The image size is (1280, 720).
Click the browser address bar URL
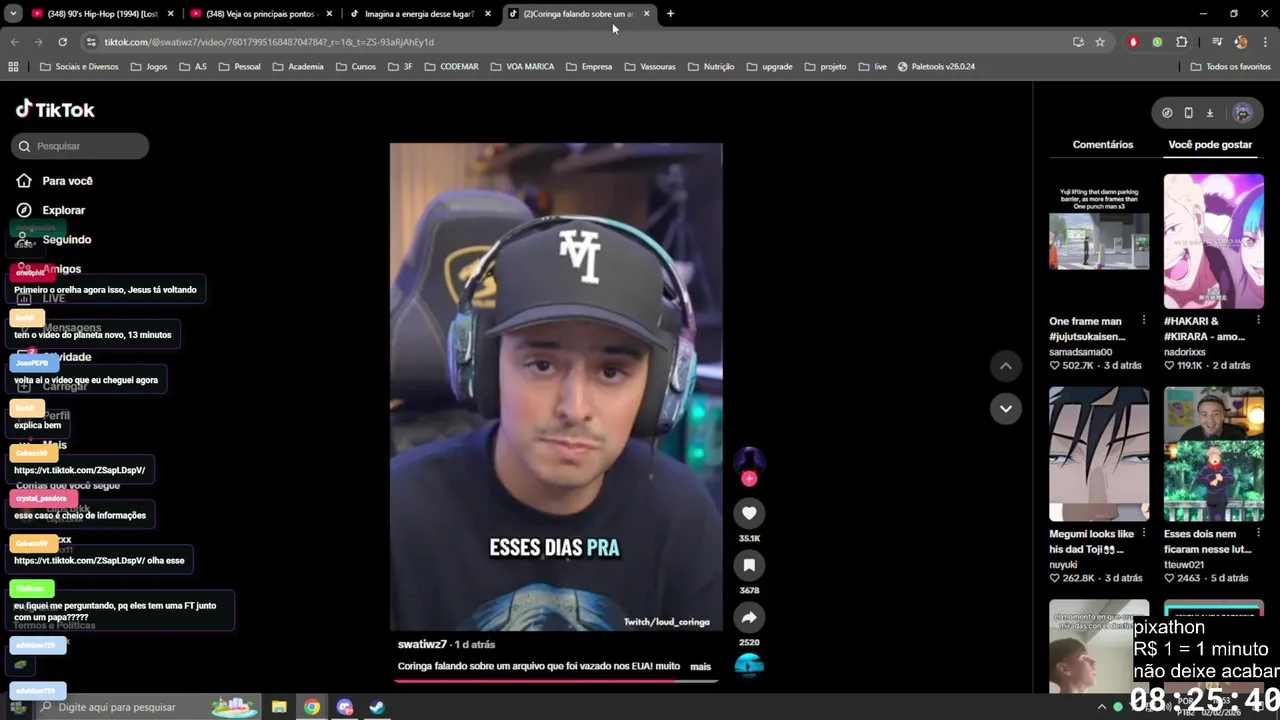(x=269, y=42)
